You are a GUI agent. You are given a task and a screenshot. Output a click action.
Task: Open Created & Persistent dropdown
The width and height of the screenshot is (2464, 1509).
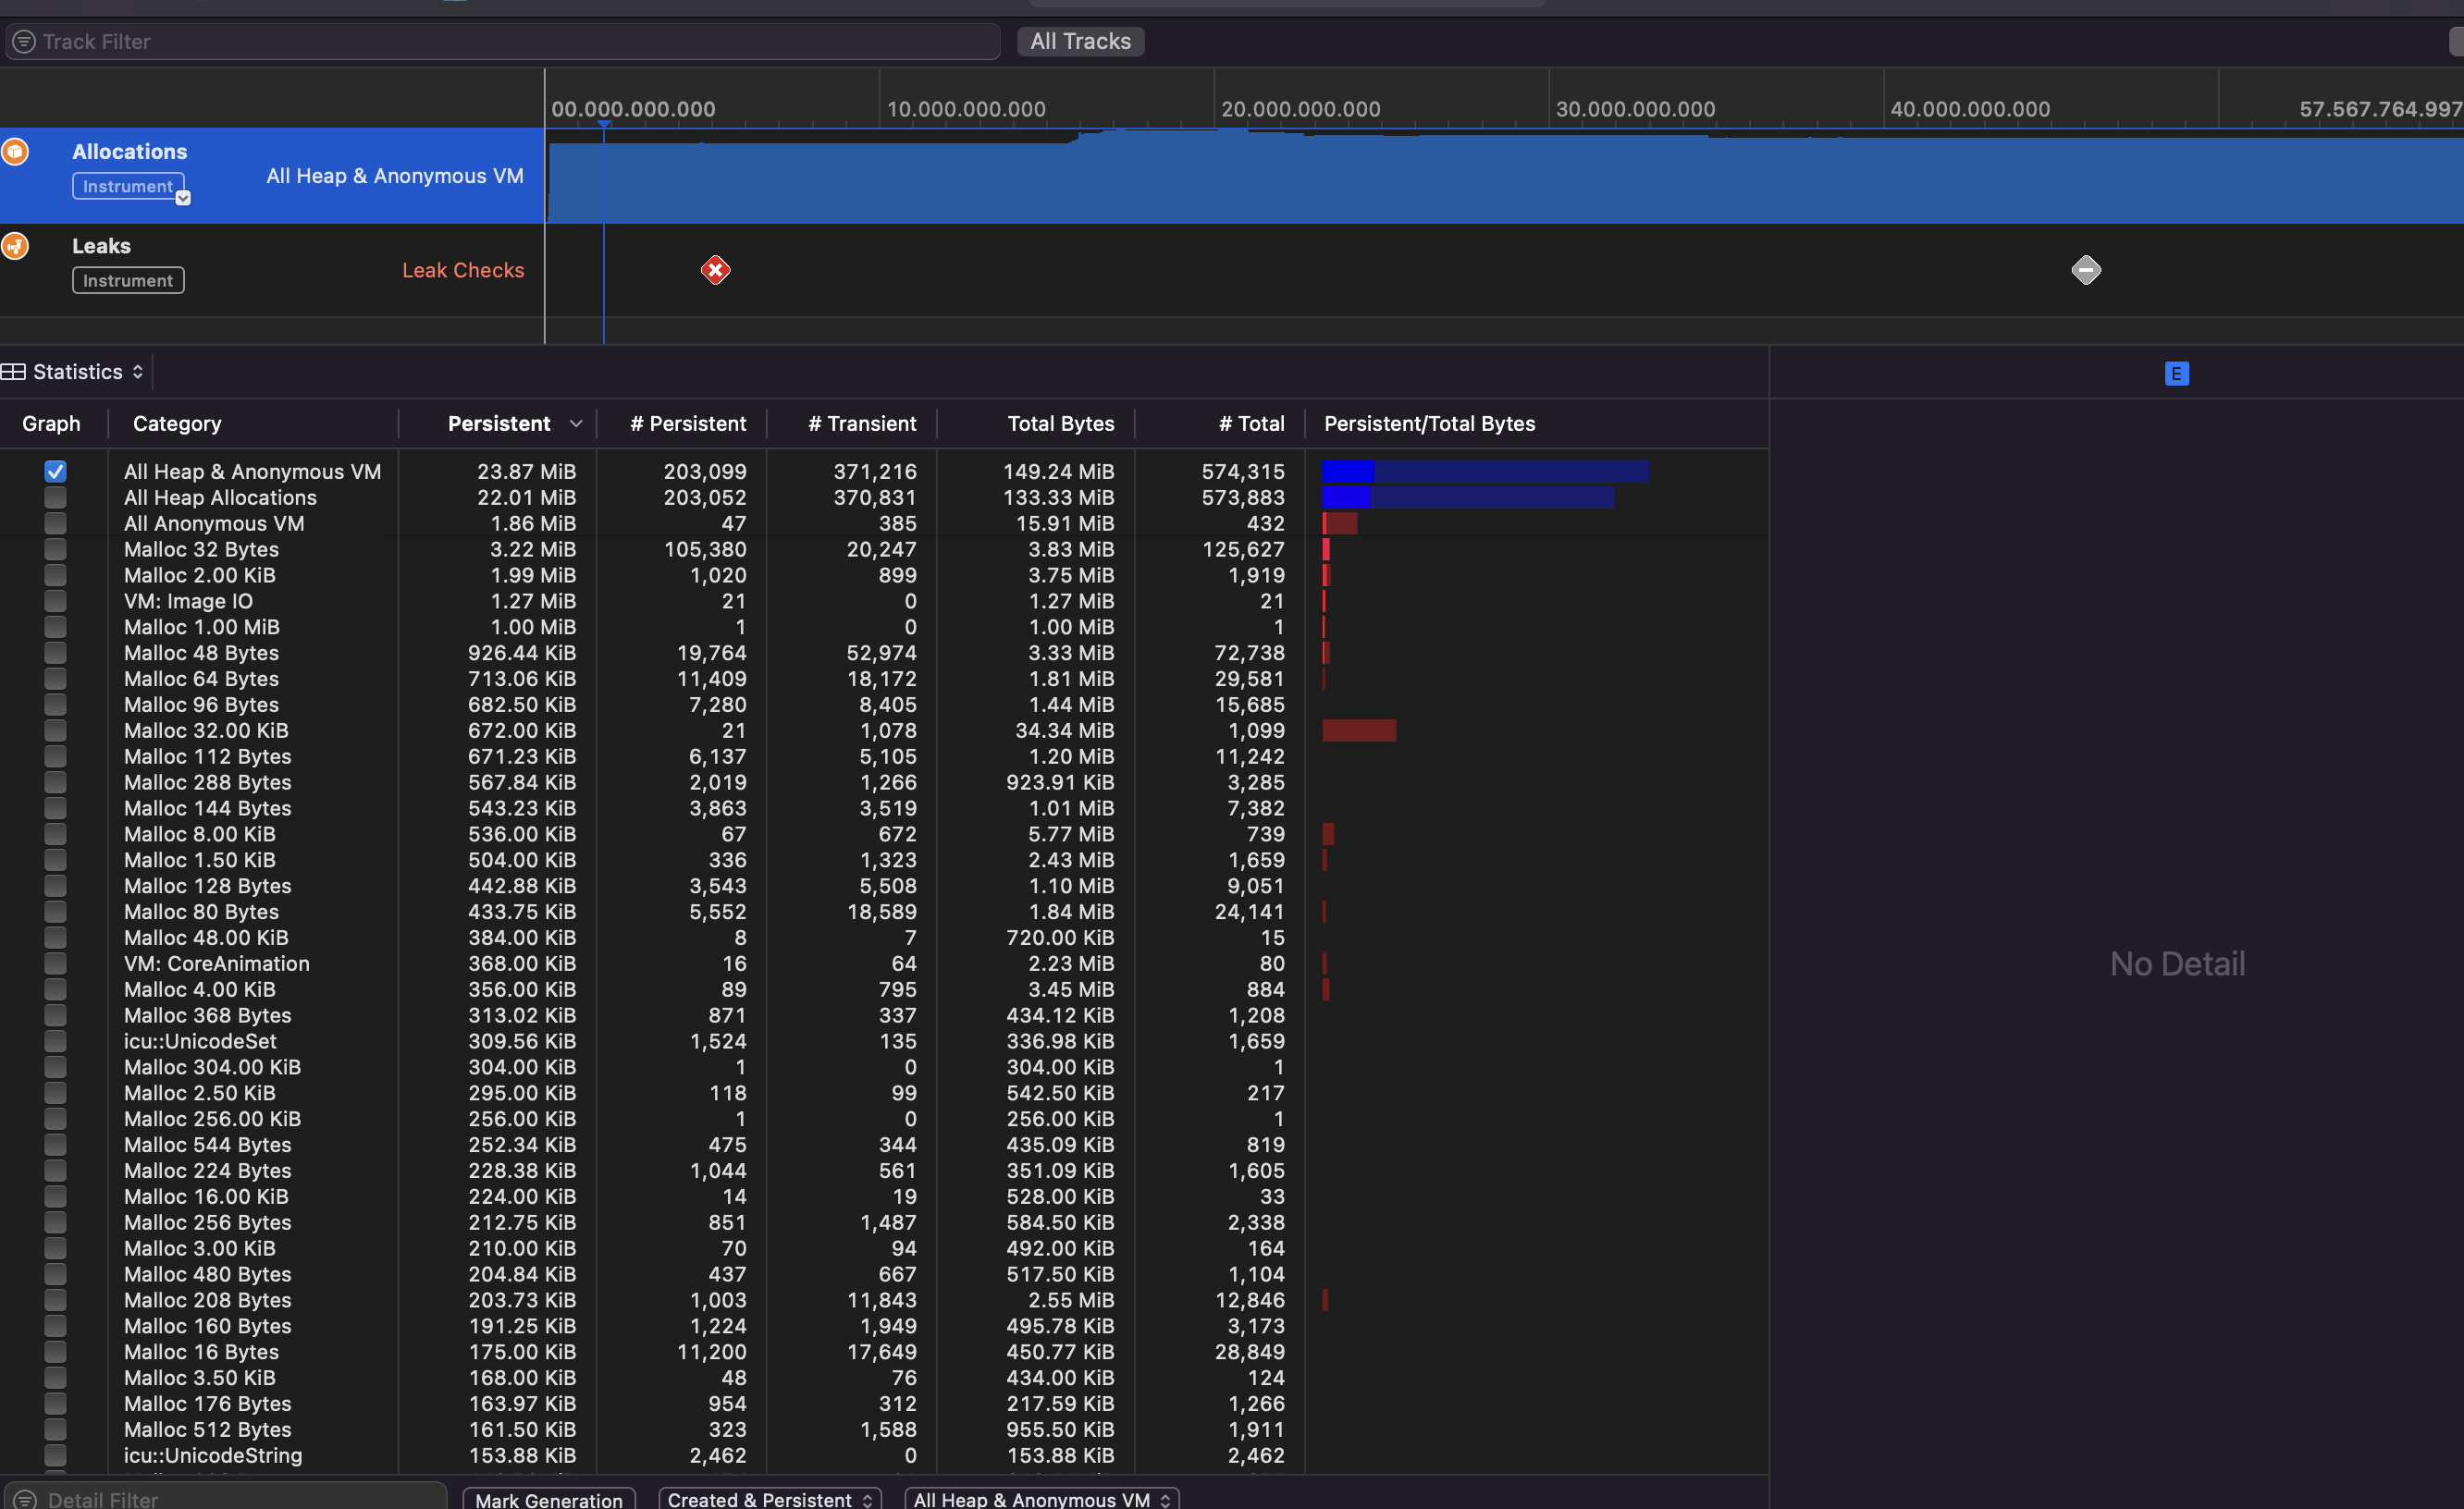(x=770, y=1499)
